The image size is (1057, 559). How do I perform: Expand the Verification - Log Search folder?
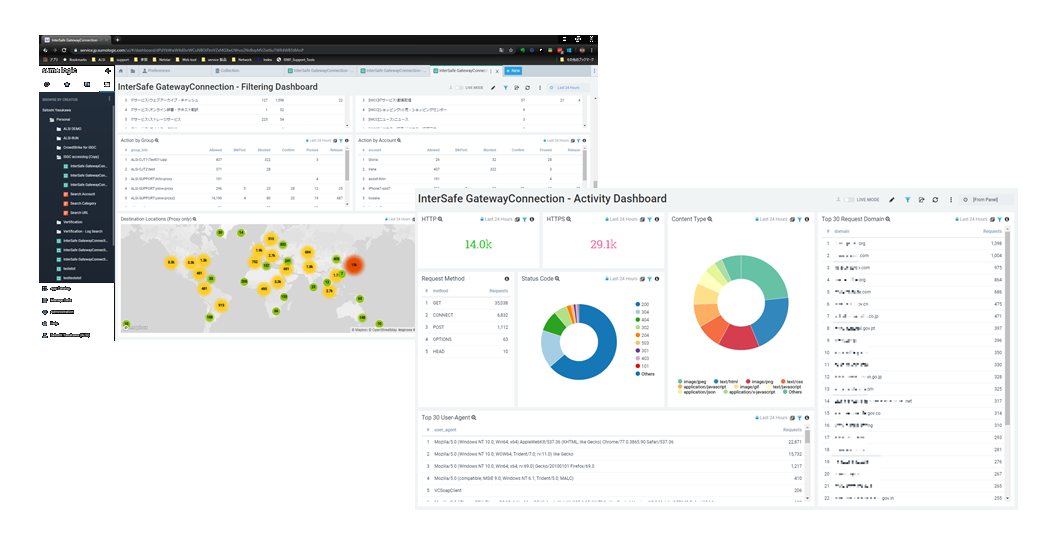click(80, 231)
